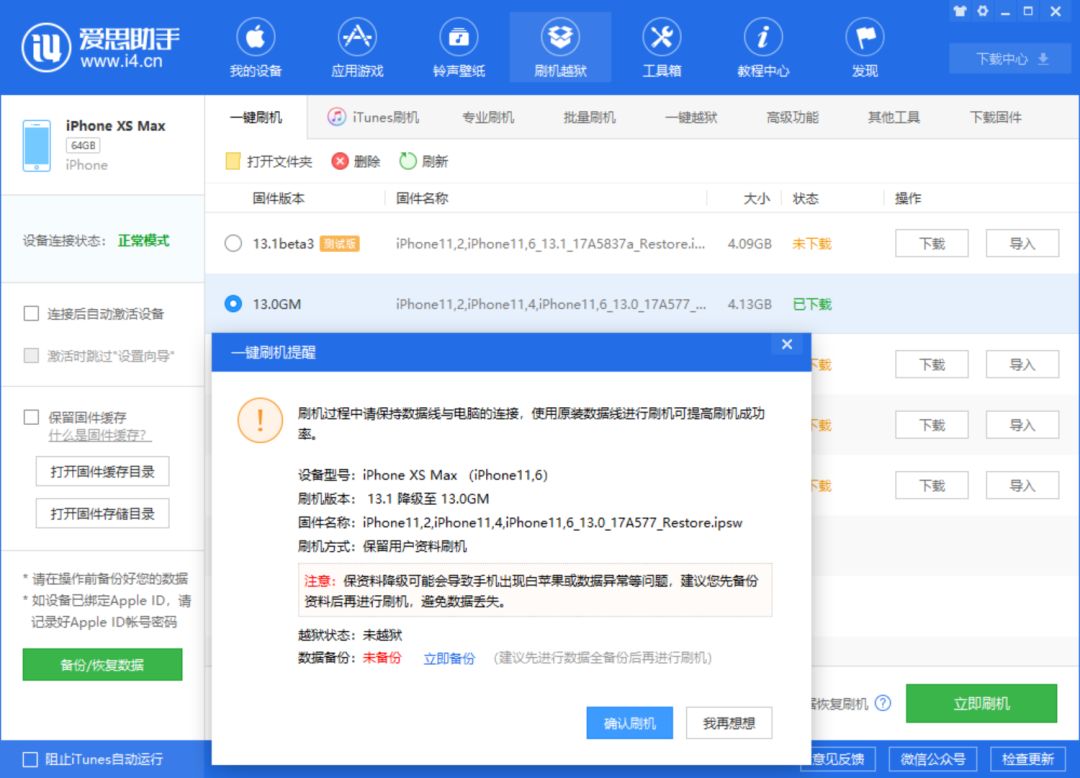Click the orange warning exclamation icon

[x=260, y=420]
